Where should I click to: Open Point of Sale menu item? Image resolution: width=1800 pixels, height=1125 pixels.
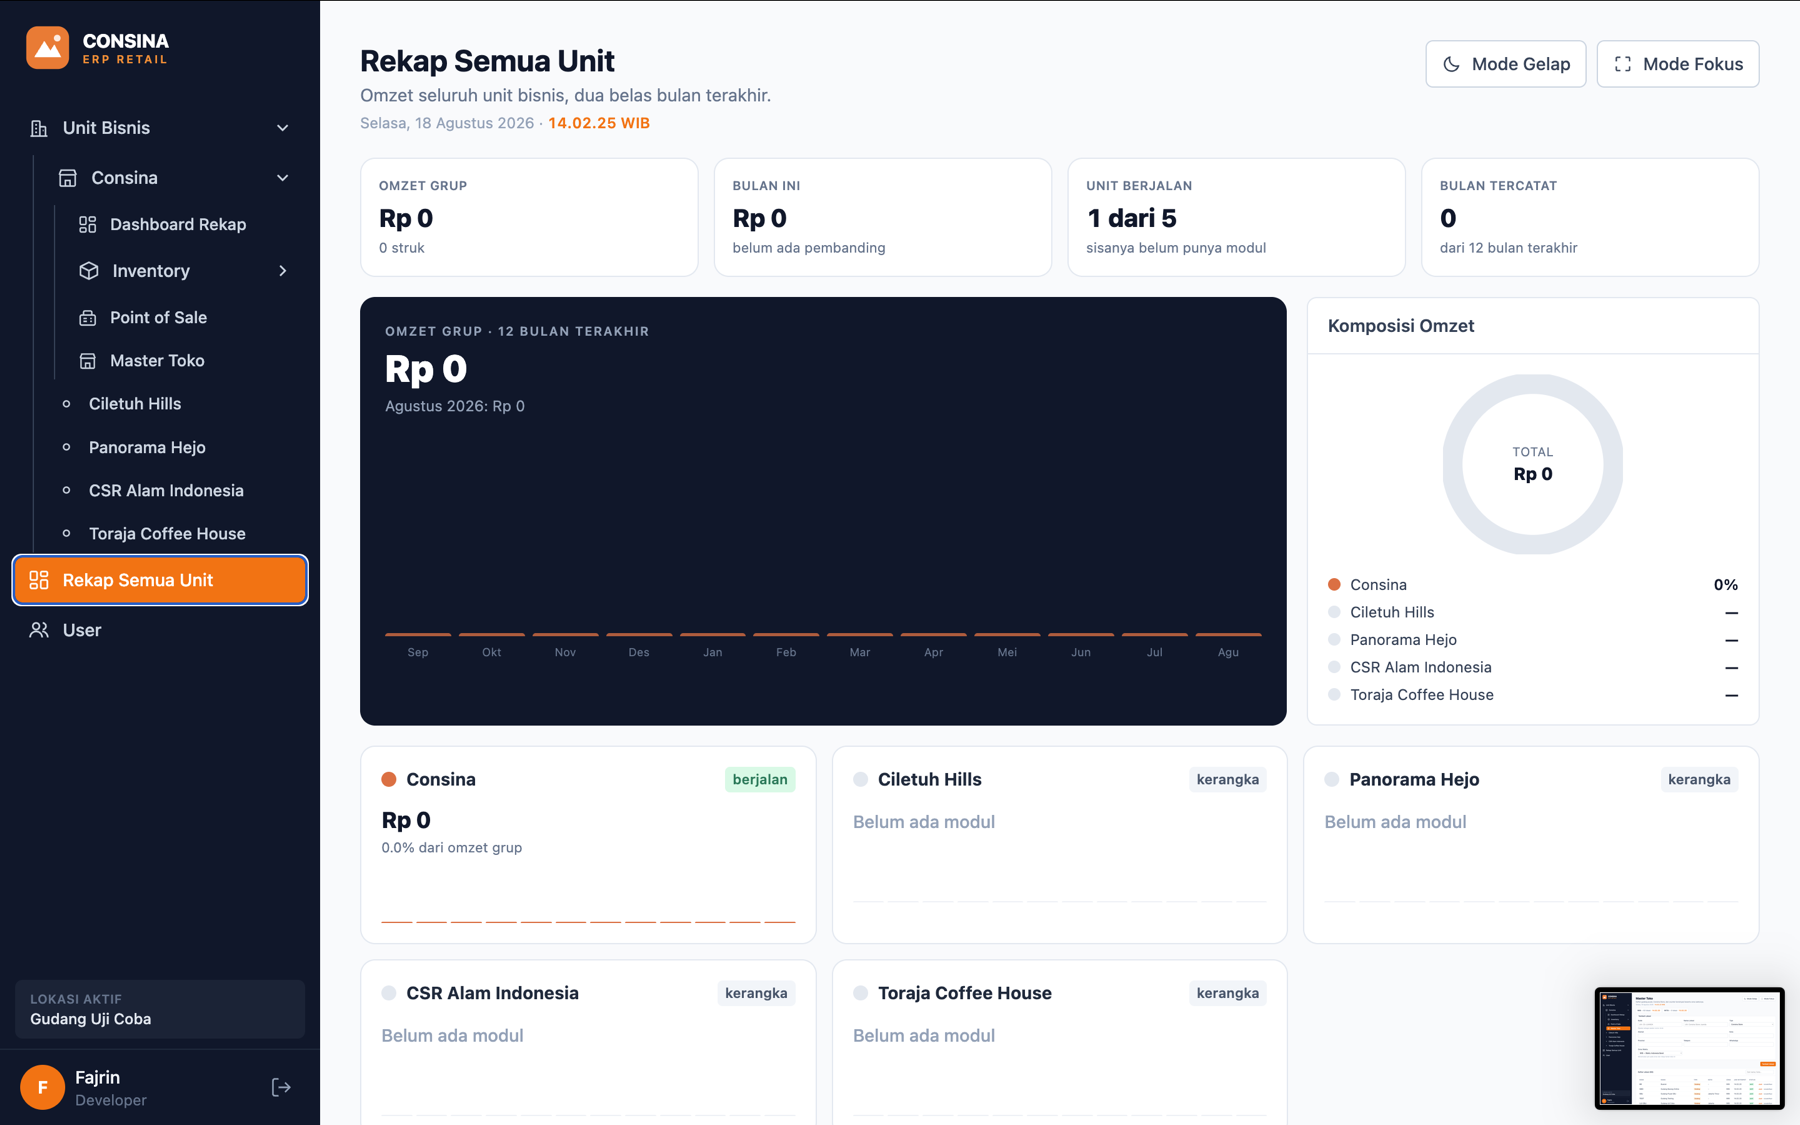click(x=158, y=318)
